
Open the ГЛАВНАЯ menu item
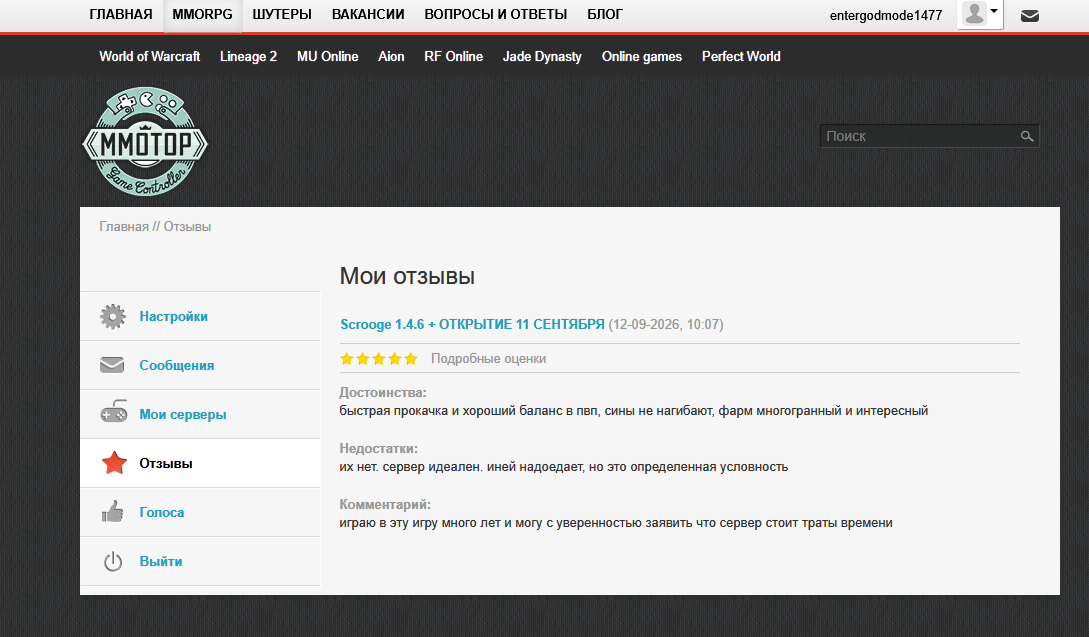121,15
